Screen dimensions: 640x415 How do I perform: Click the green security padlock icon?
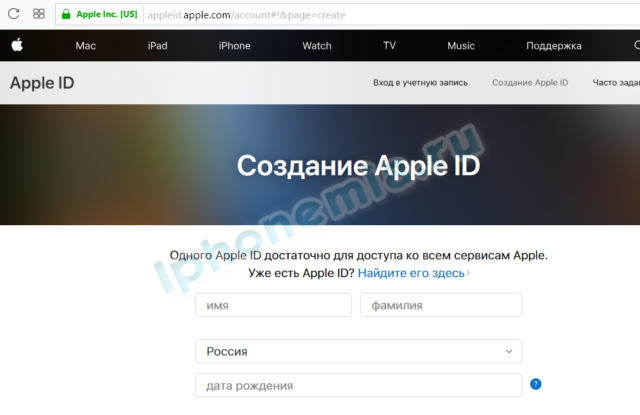pyautogui.click(x=66, y=14)
